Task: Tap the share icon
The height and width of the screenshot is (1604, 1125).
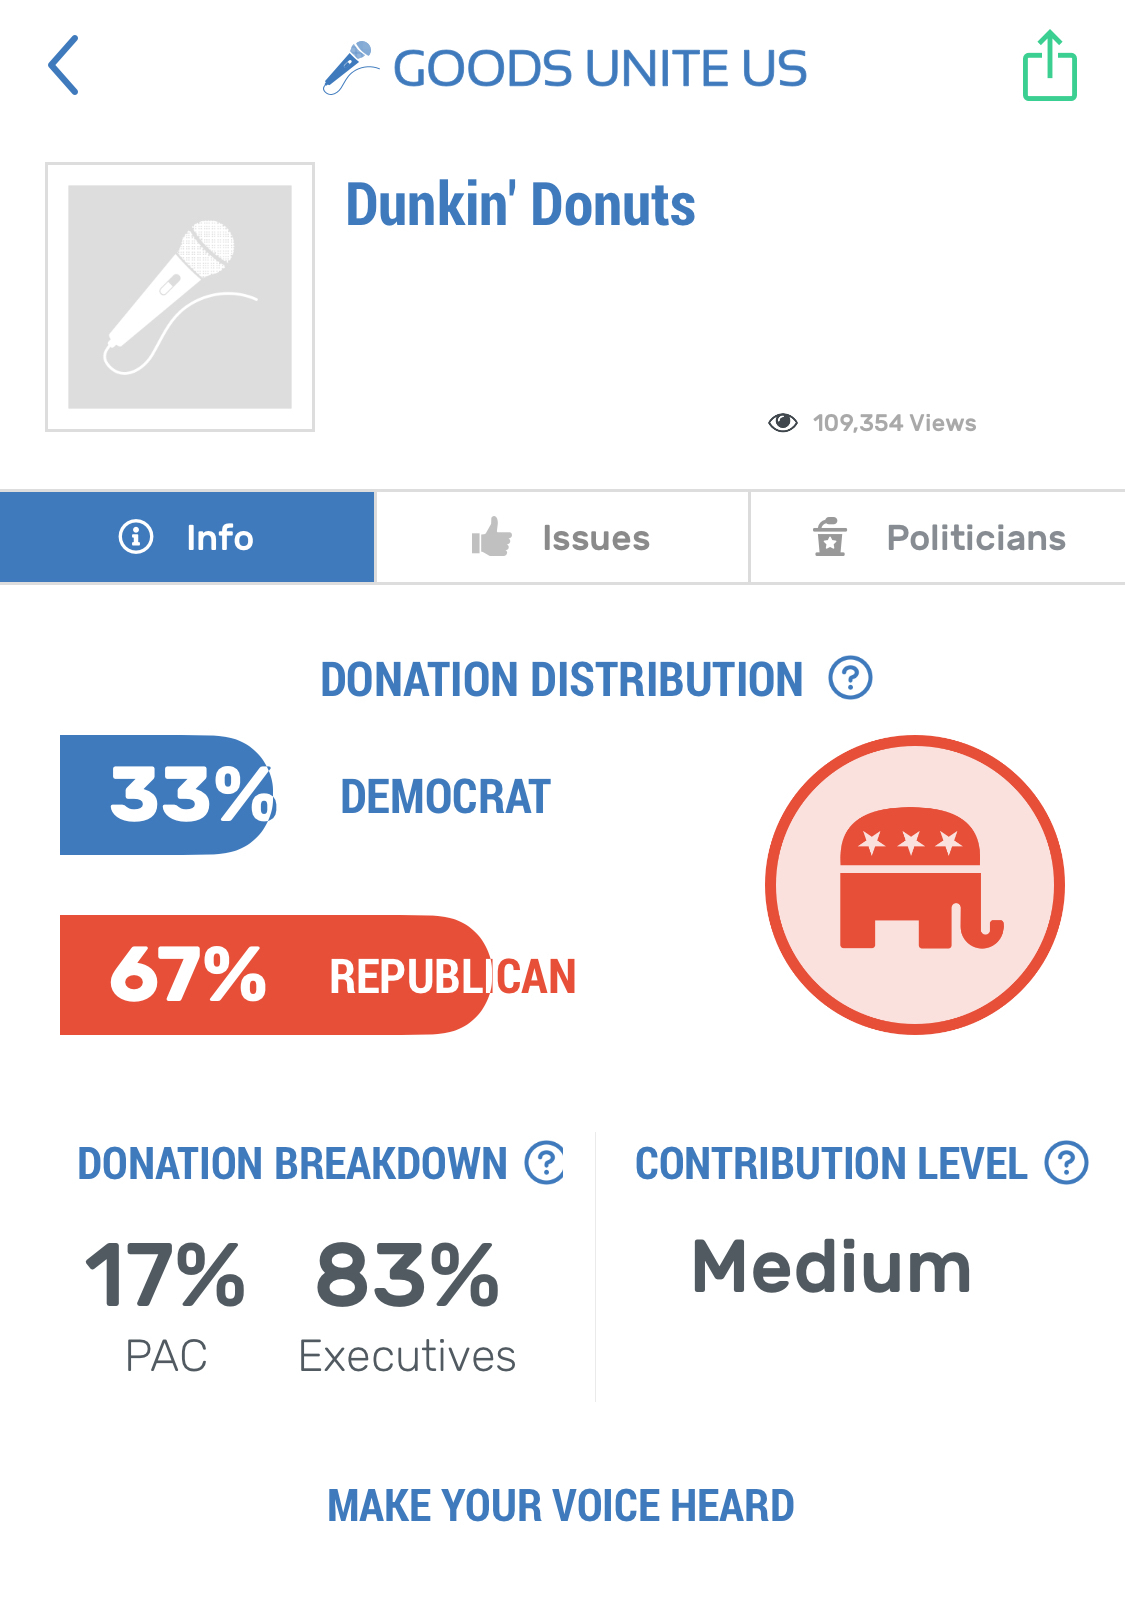Action: pyautogui.click(x=1049, y=67)
